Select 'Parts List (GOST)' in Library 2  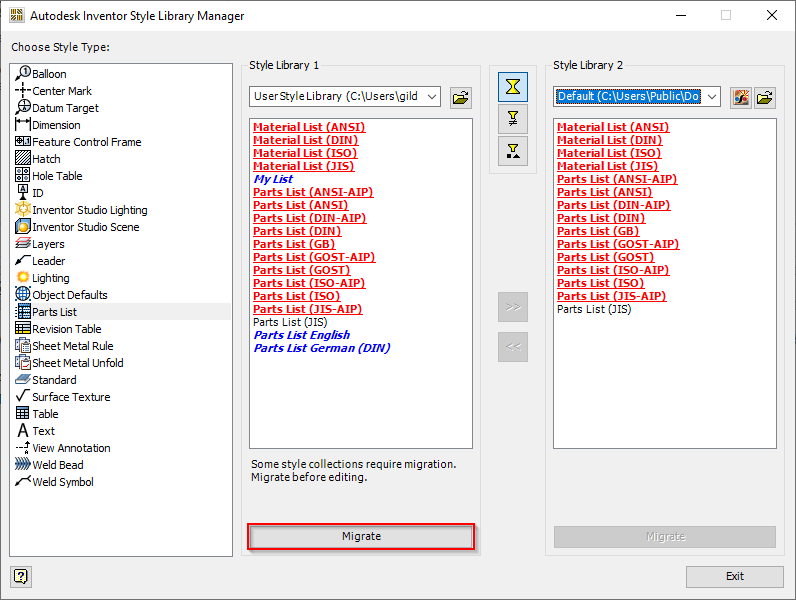pos(605,257)
